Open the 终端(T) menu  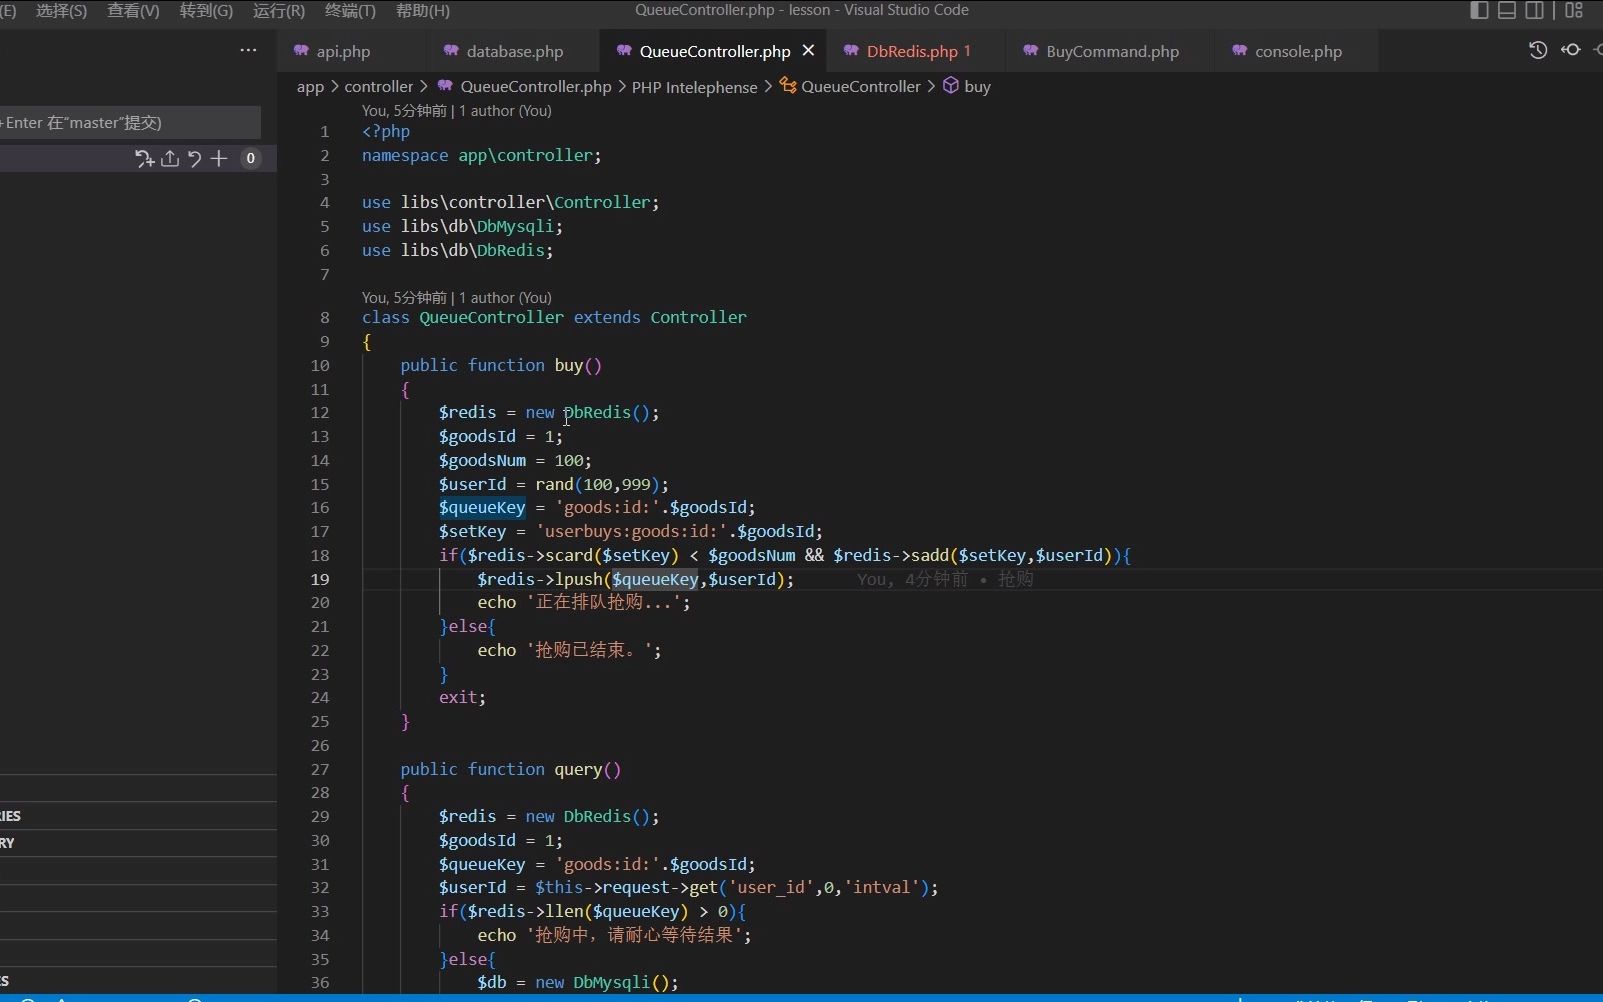pos(350,11)
